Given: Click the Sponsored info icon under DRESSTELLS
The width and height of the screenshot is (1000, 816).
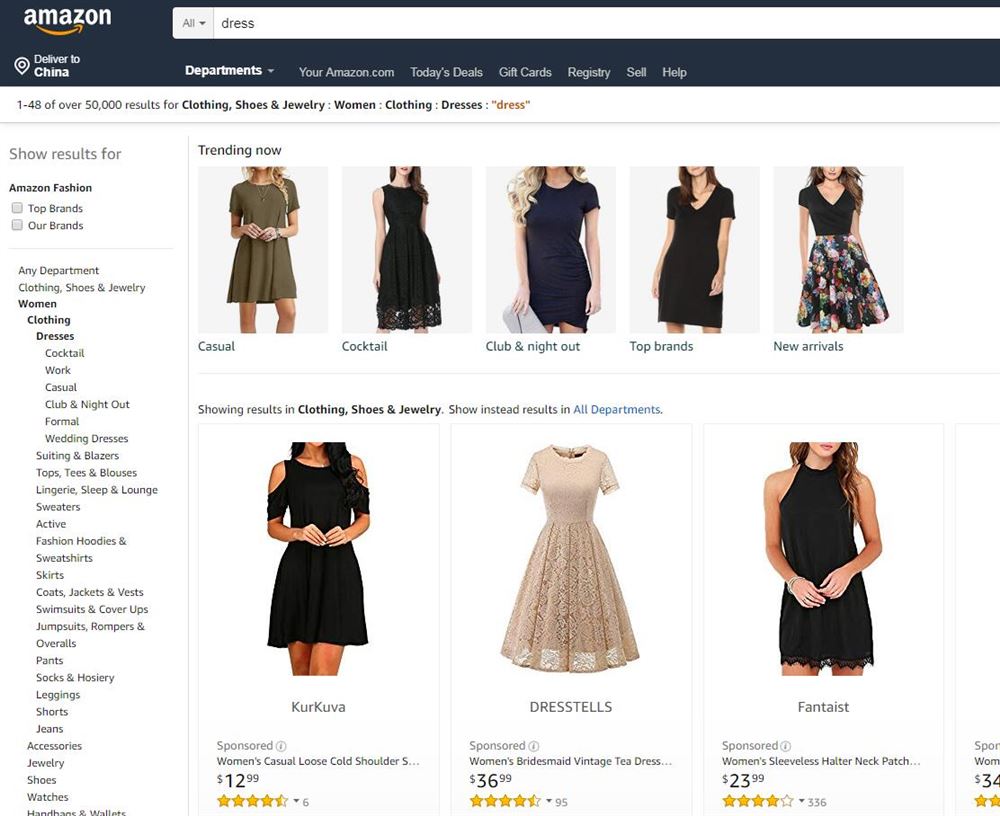Looking at the screenshot, I should point(534,746).
